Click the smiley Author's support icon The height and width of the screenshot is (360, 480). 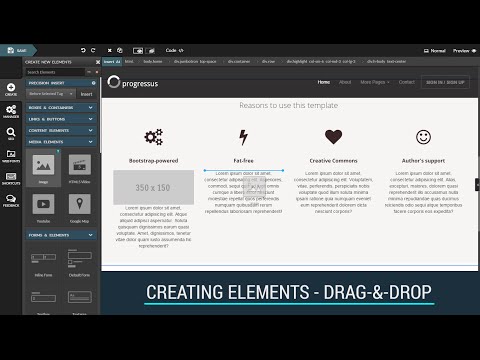click(423, 137)
